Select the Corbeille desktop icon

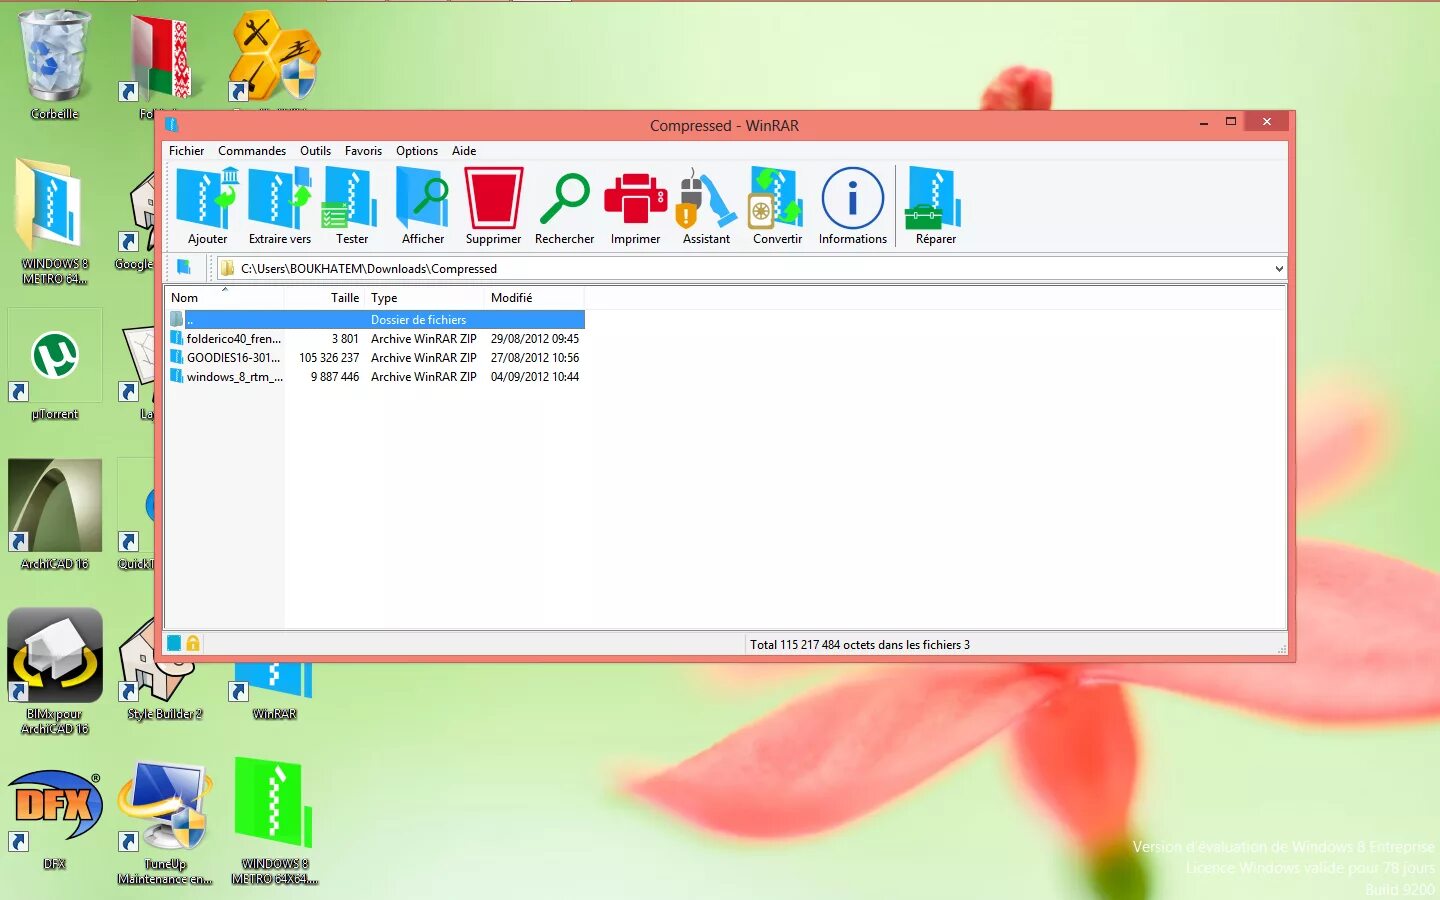pos(54,64)
